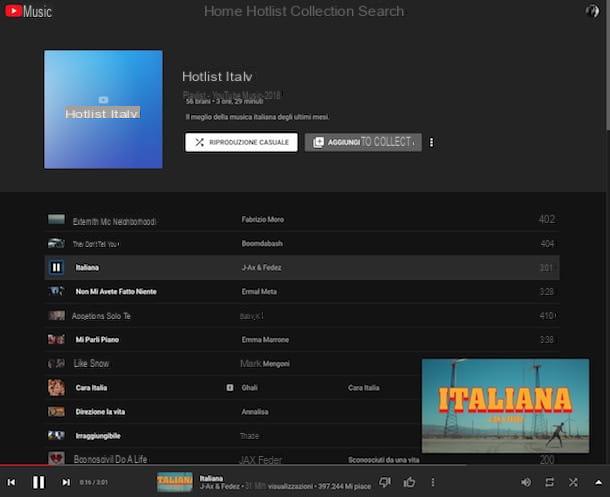Play Mi Parli Piano track
Image resolution: width=610 pixels, height=497 pixels.
97,340
